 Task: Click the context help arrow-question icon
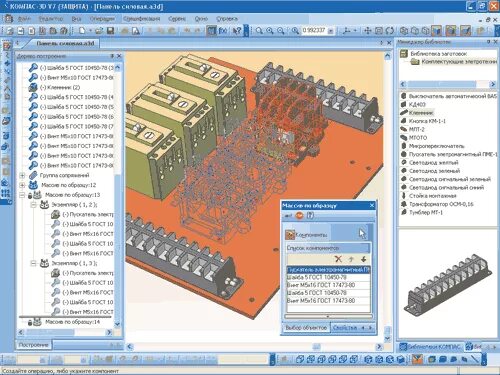point(236,31)
